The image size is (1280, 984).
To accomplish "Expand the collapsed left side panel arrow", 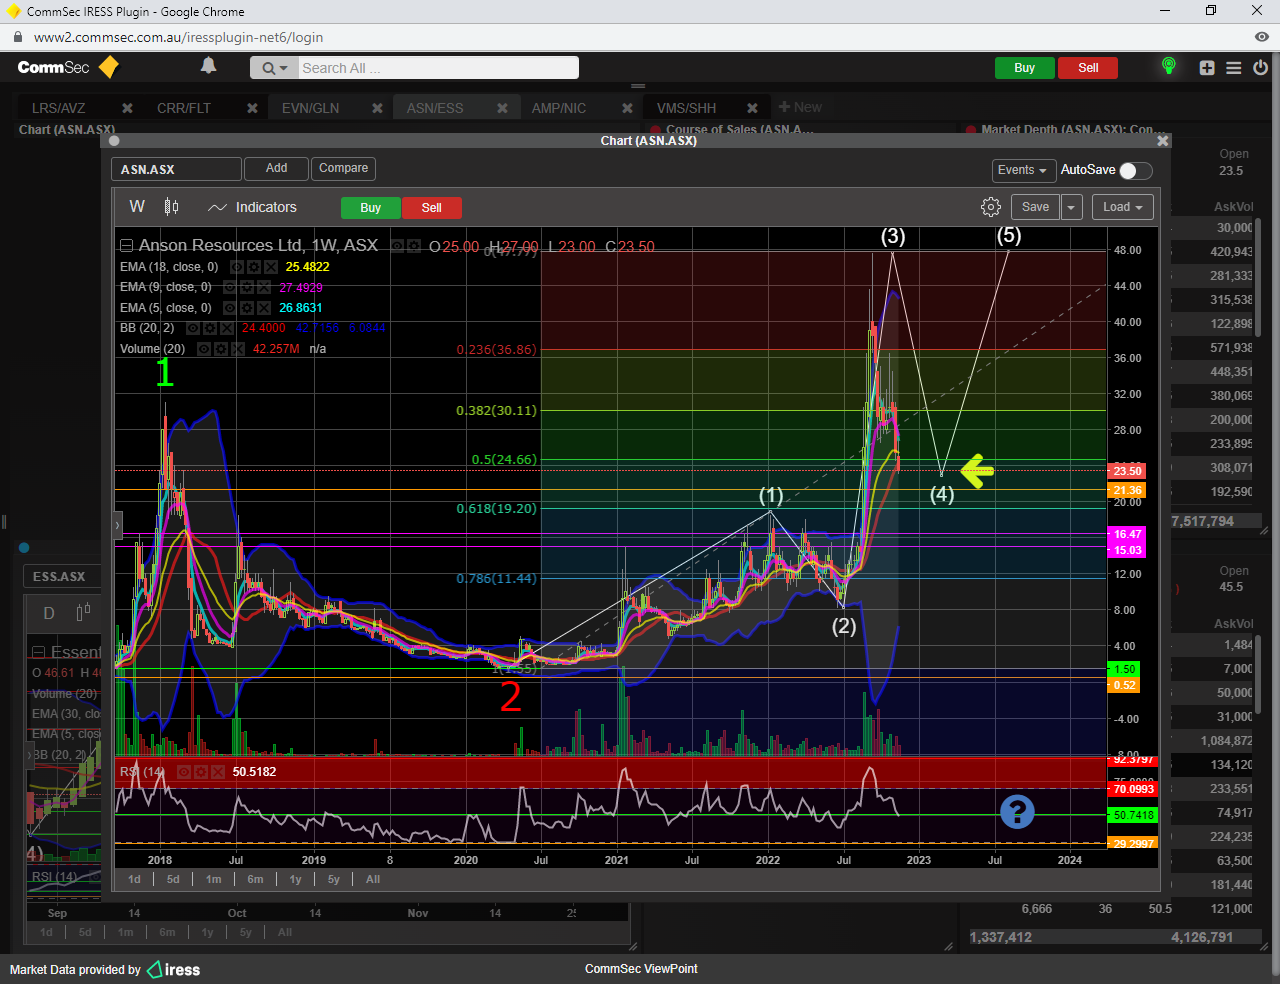I will (x=117, y=524).
